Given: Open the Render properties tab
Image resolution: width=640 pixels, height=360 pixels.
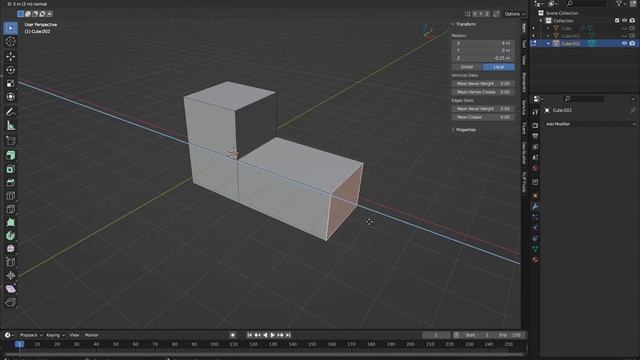Looking at the screenshot, I should [535, 126].
